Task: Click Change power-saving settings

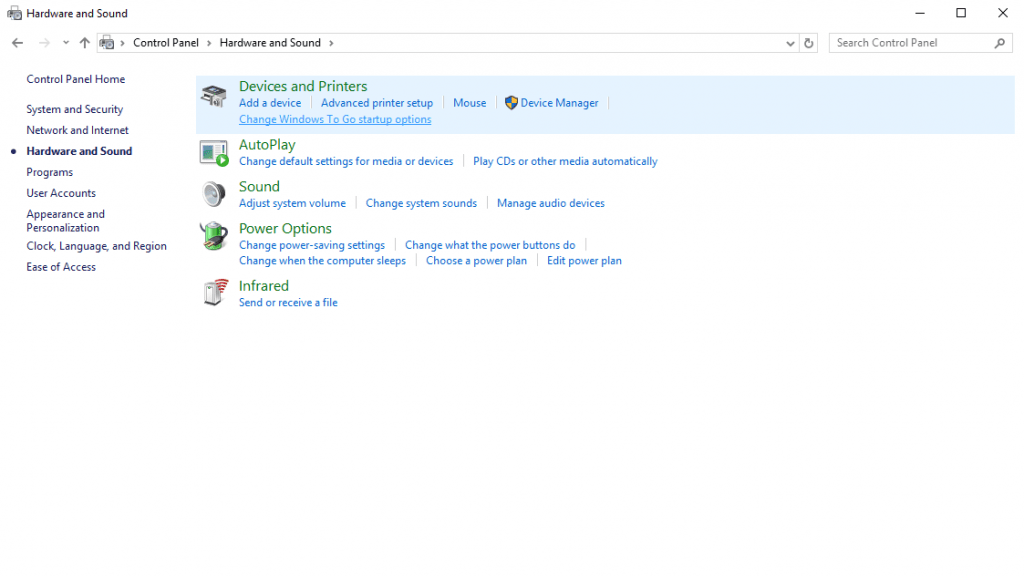Action: (312, 245)
